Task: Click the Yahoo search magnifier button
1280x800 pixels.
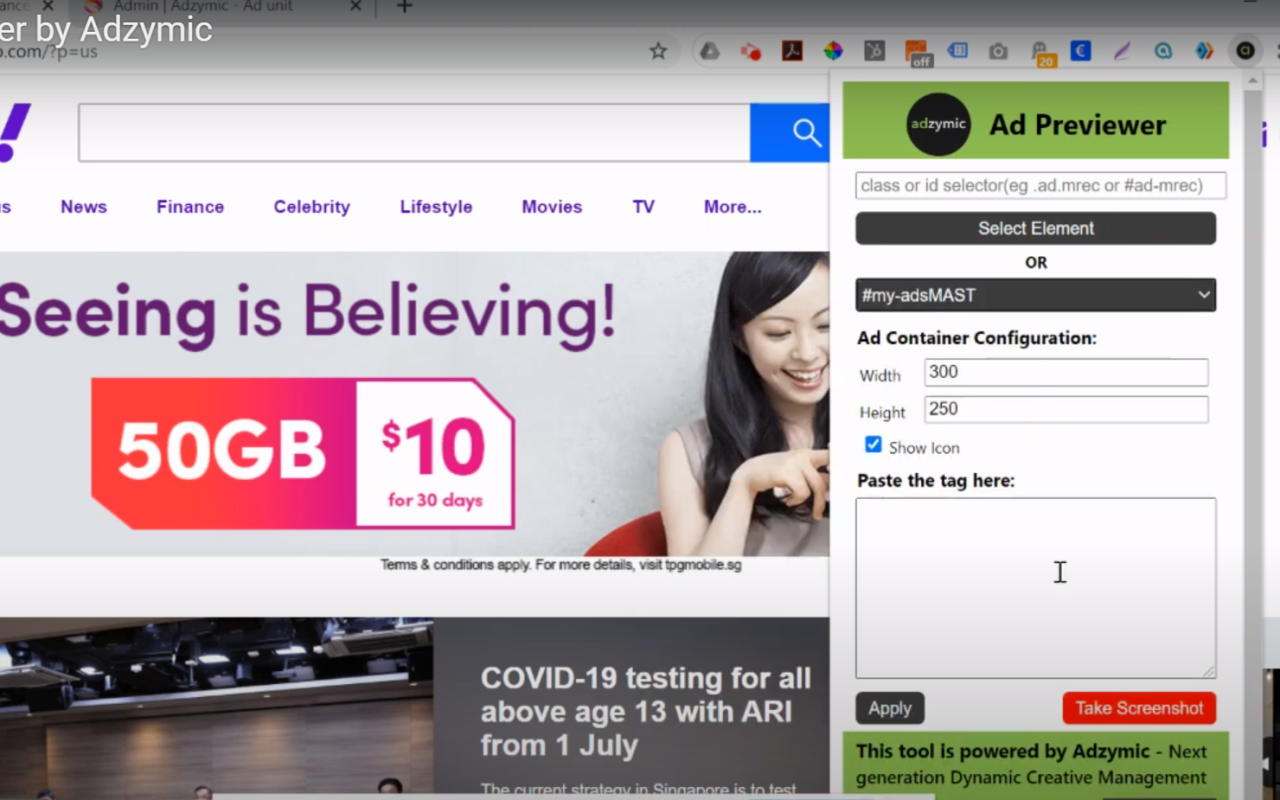Action: 790,133
